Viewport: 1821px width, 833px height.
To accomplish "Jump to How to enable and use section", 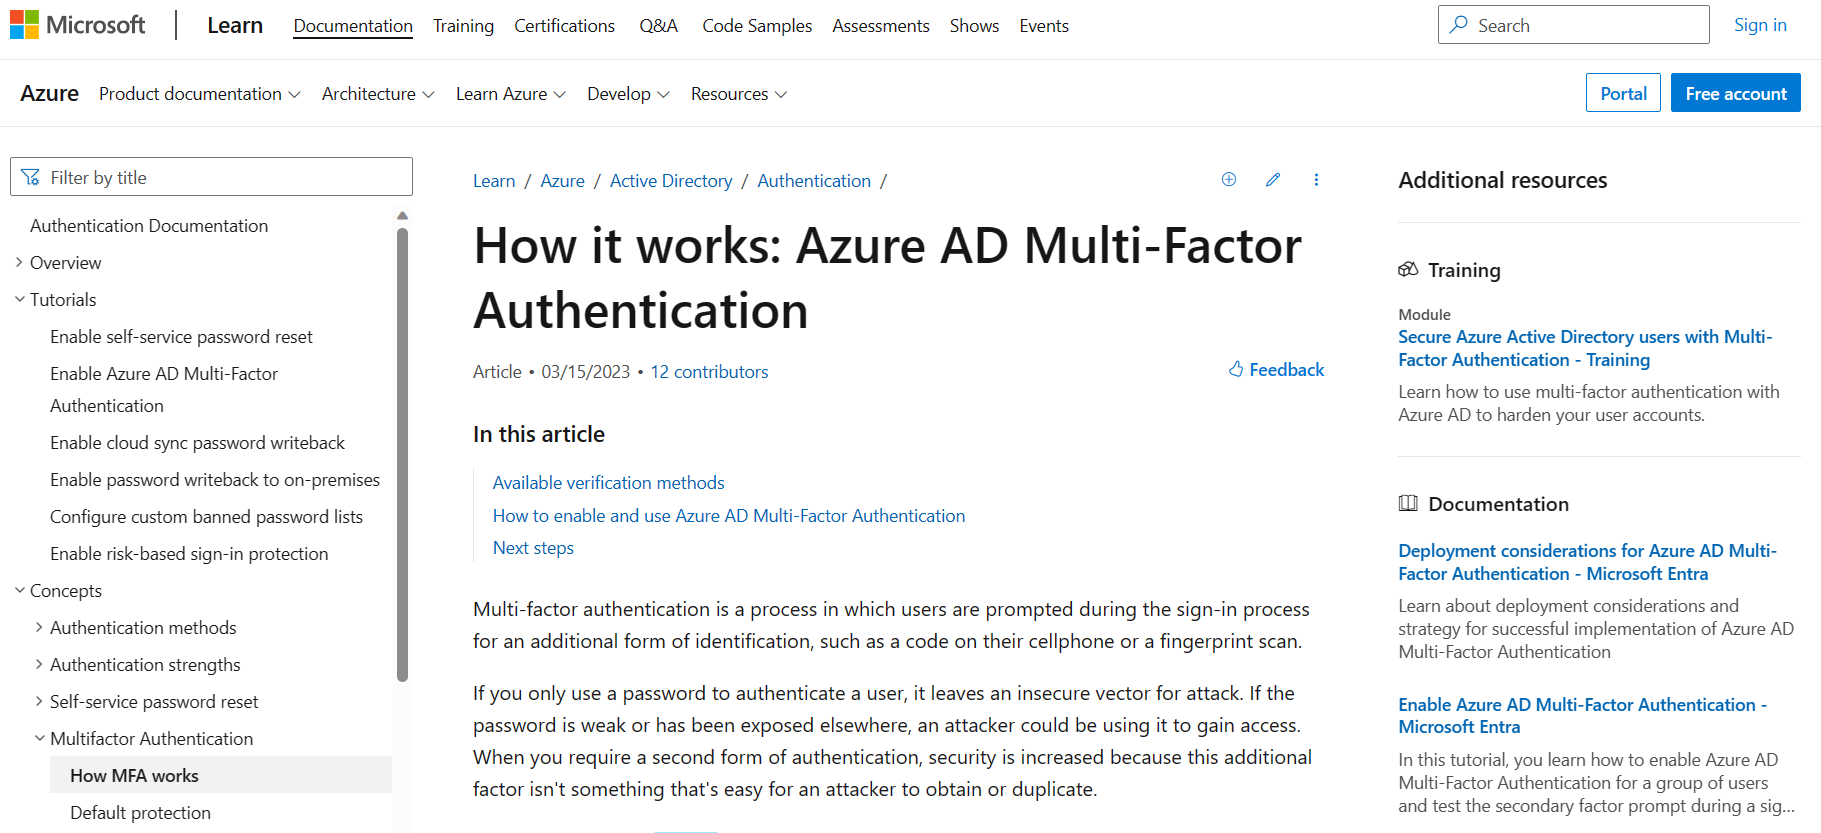I will [x=729, y=515].
